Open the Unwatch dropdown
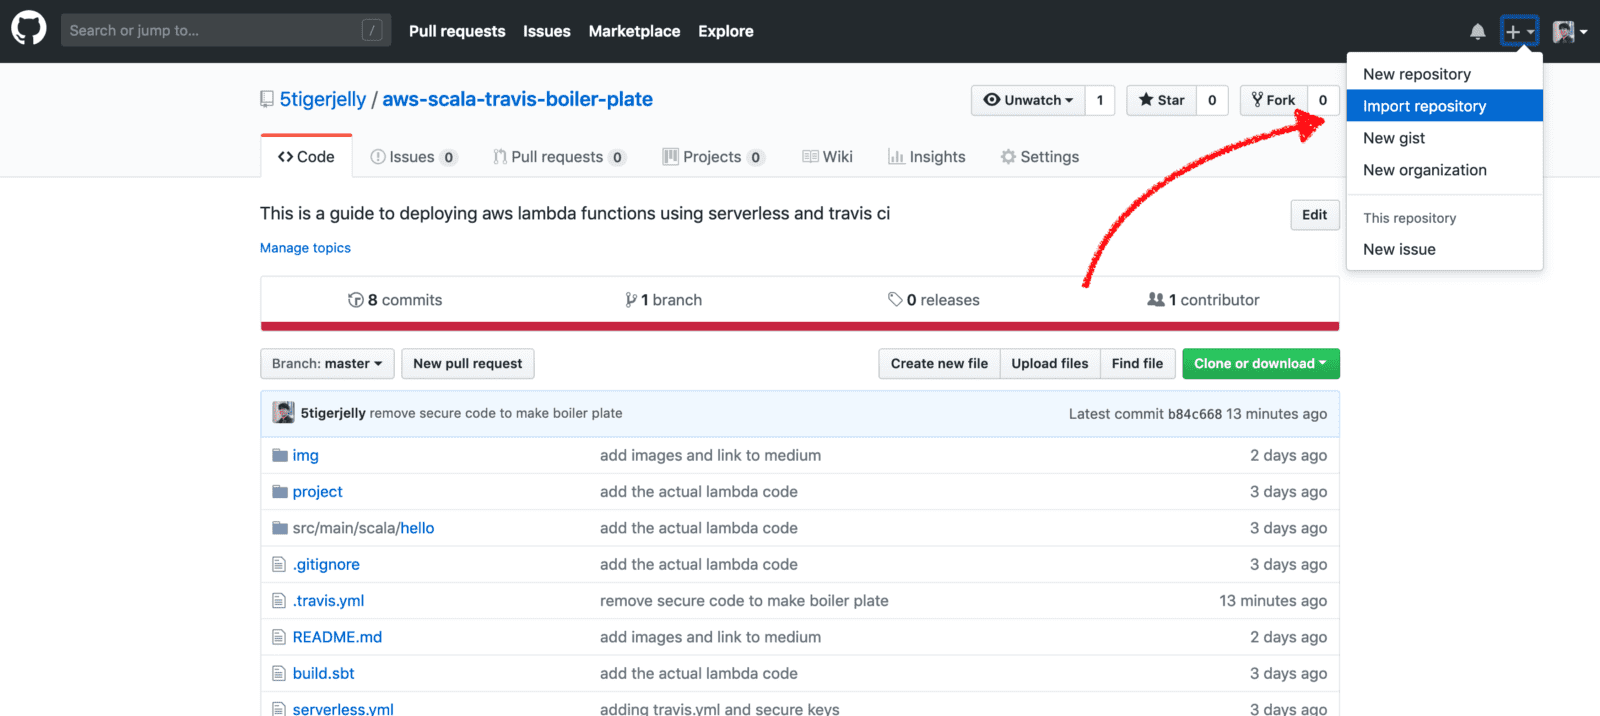 coord(1028,100)
